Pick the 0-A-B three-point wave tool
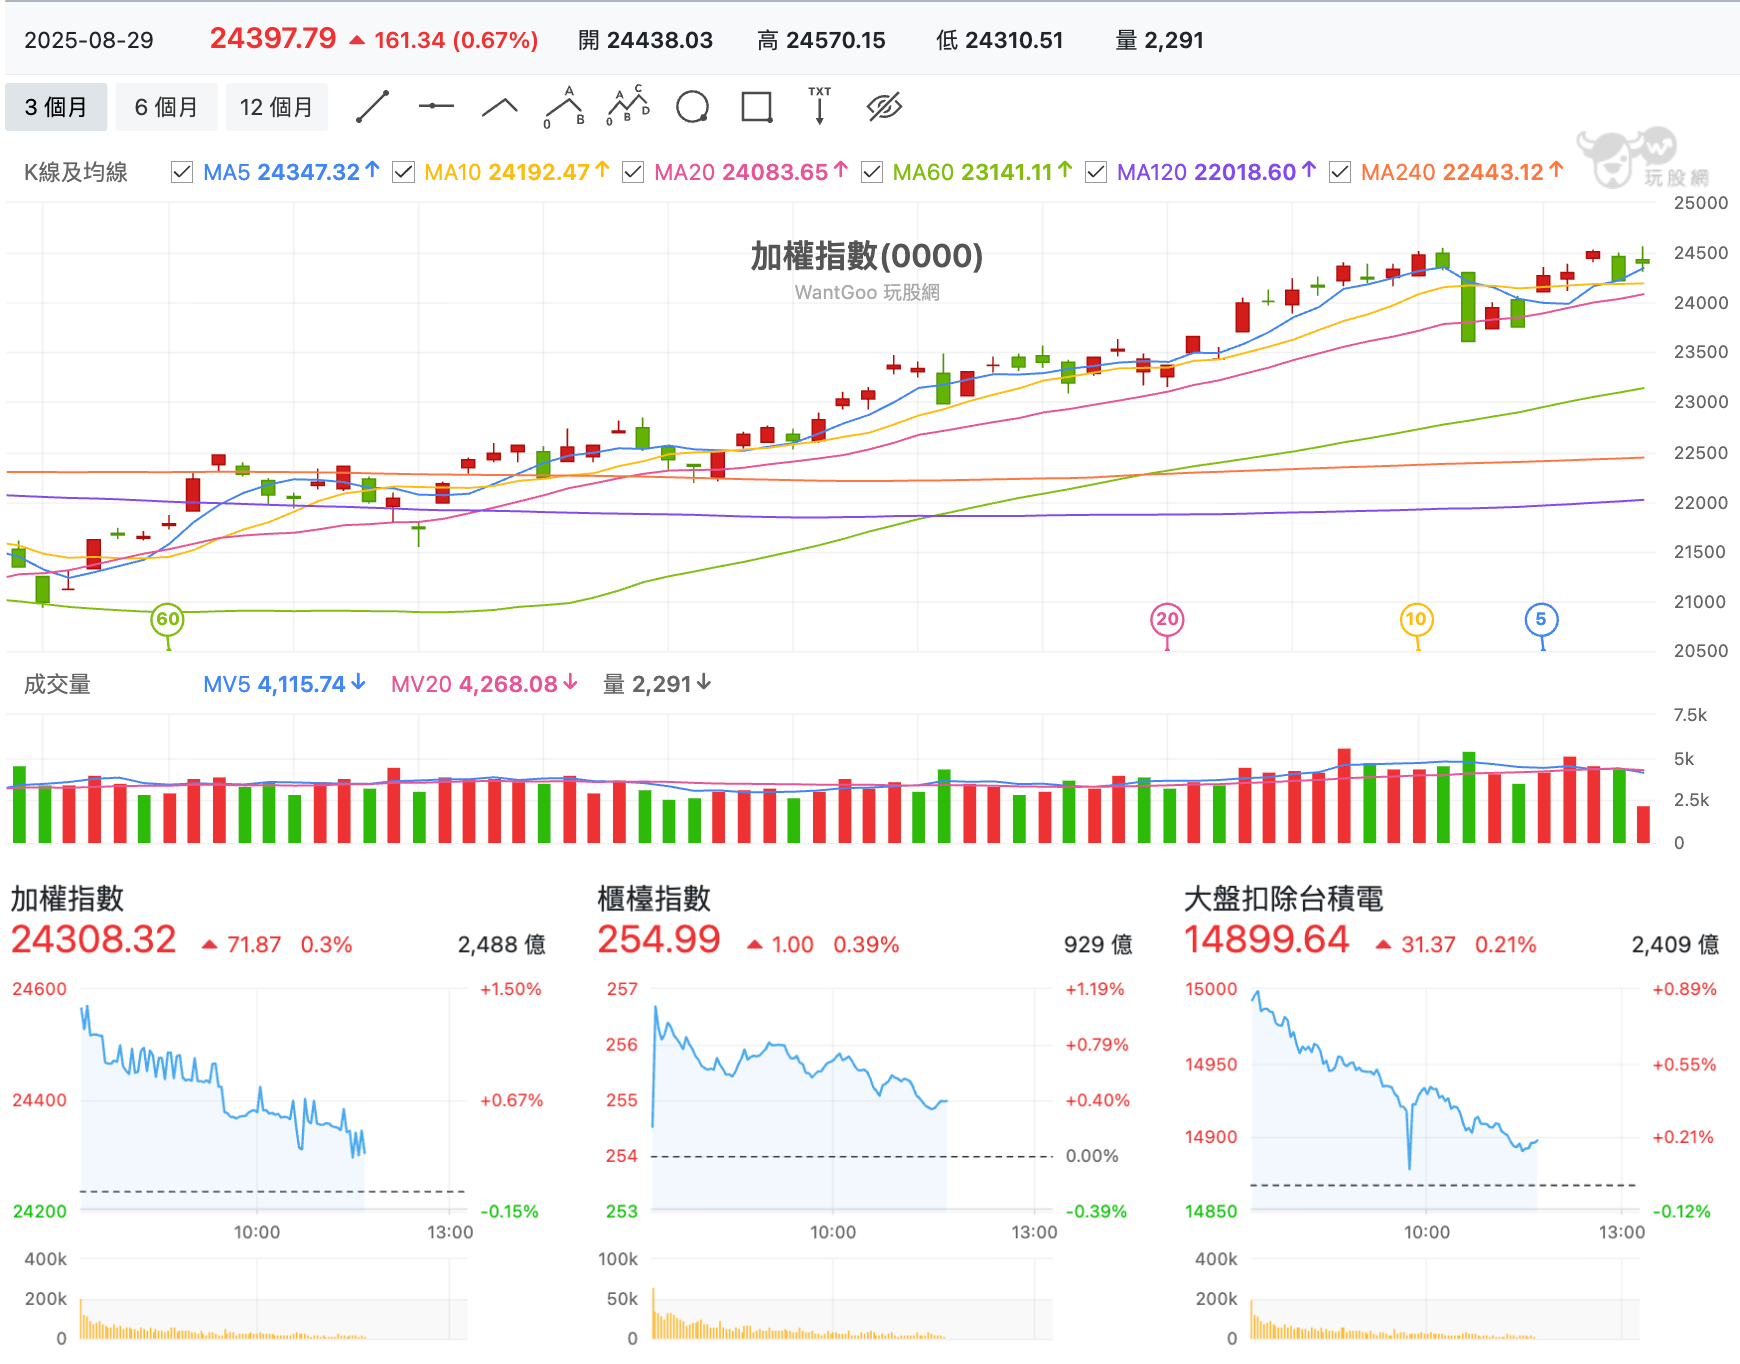The image size is (1740, 1364). (x=564, y=107)
